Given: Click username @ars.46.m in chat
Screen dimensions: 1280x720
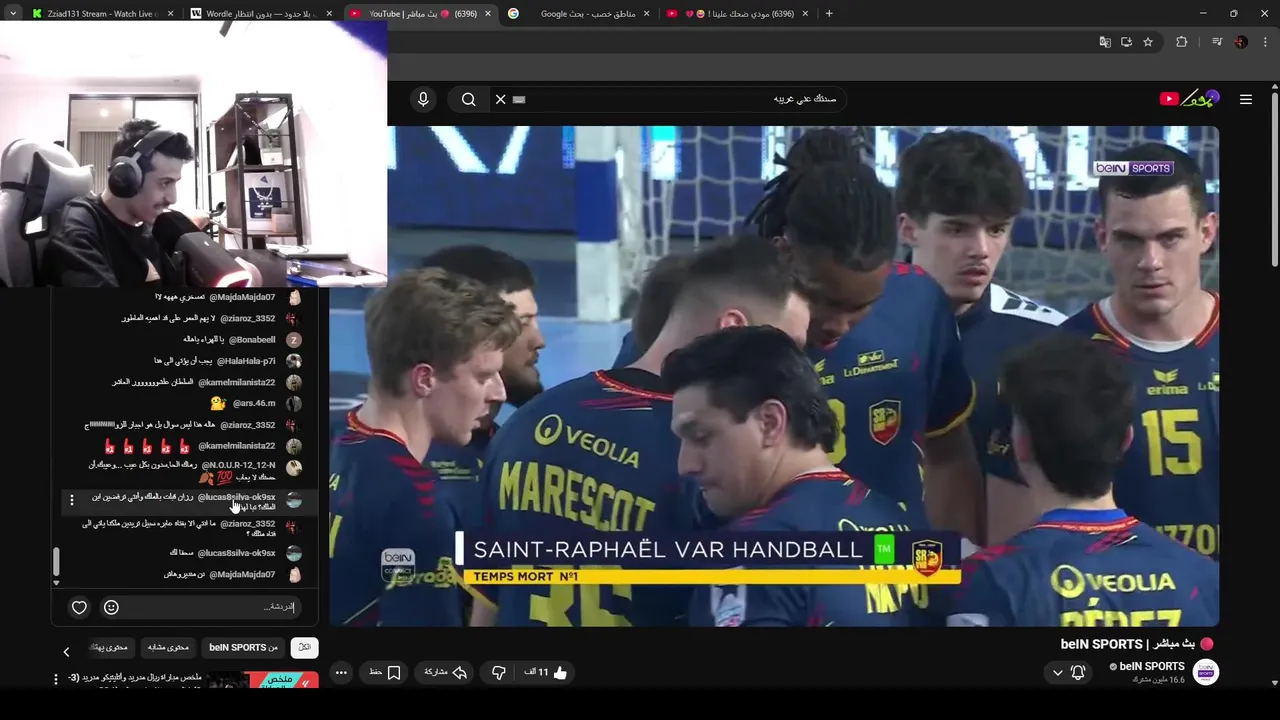Looking at the screenshot, I should pyautogui.click(x=253, y=403).
